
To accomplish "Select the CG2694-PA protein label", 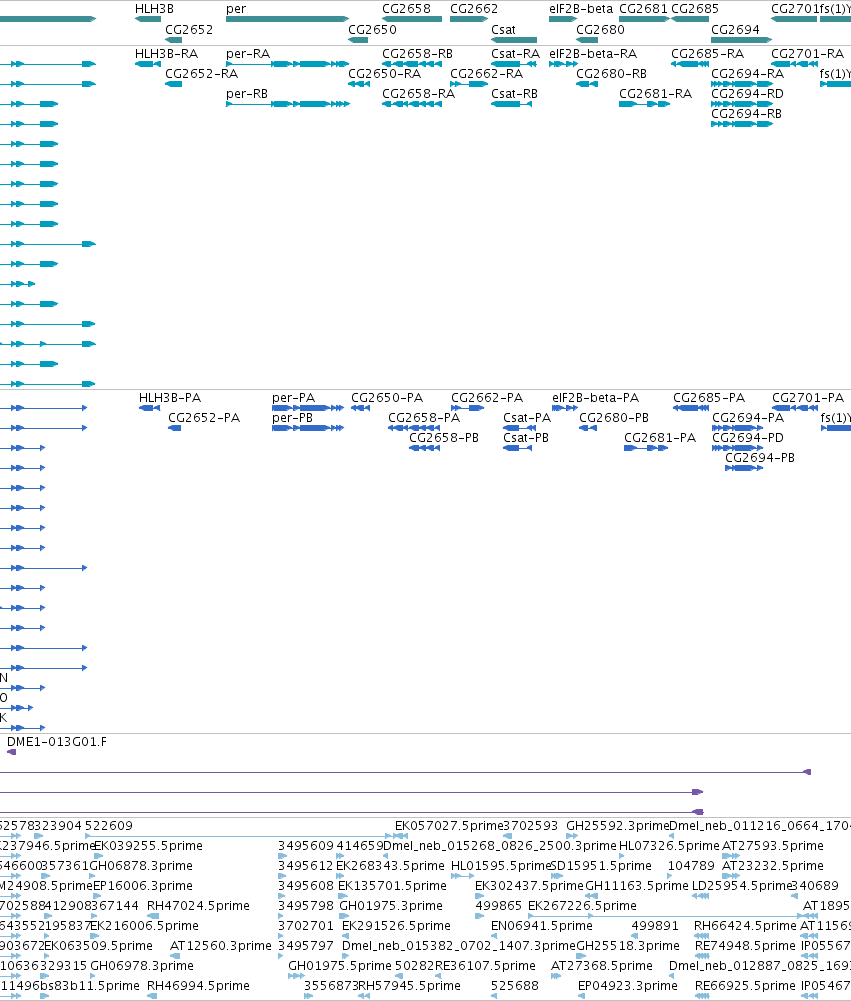I will pos(748,418).
